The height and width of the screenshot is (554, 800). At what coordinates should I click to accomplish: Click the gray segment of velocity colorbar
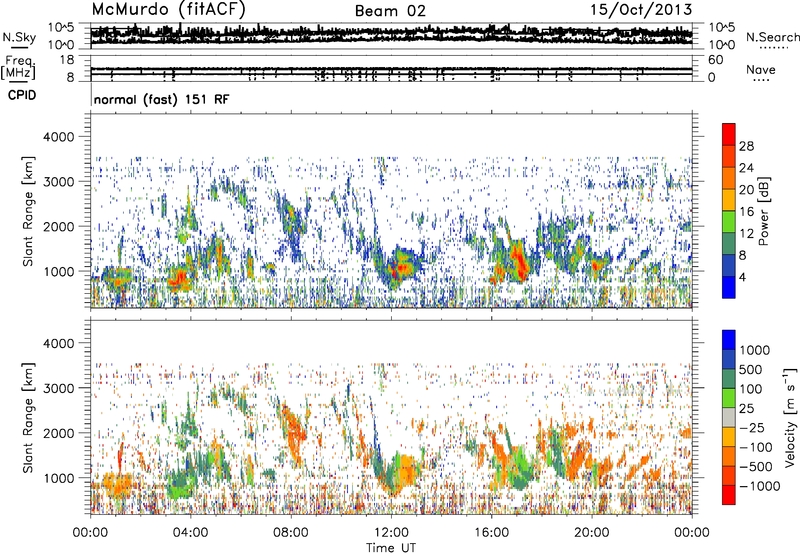coord(729,417)
